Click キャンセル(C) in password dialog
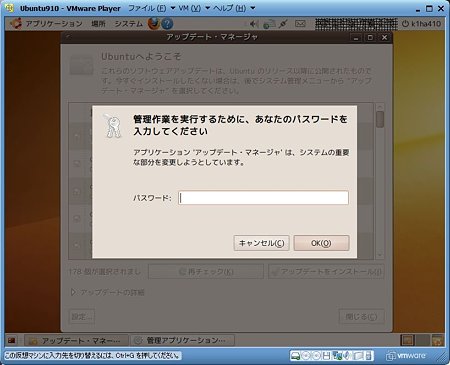The height and width of the screenshot is (365, 450). (261, 243)
